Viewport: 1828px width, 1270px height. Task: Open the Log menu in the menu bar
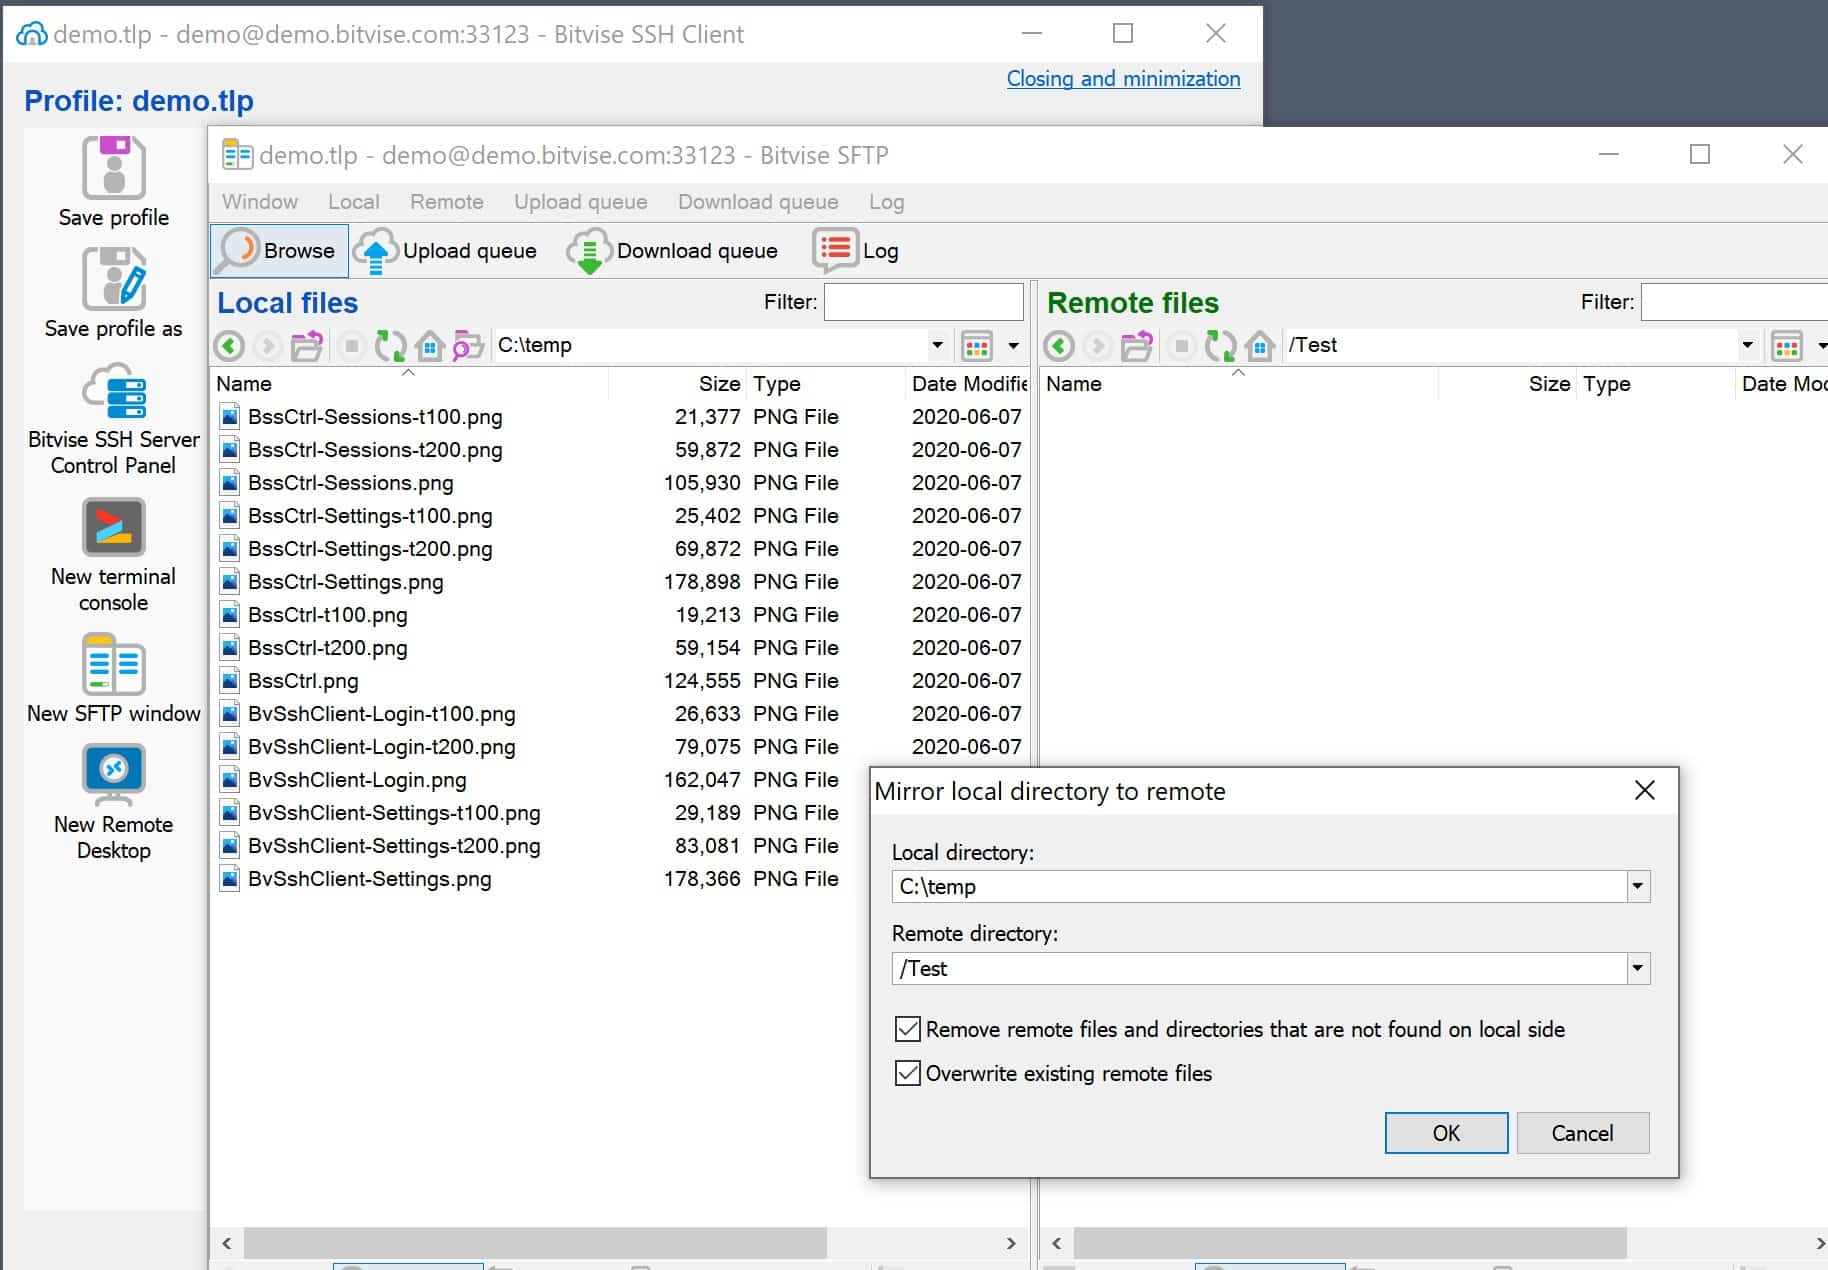[886, 202]
